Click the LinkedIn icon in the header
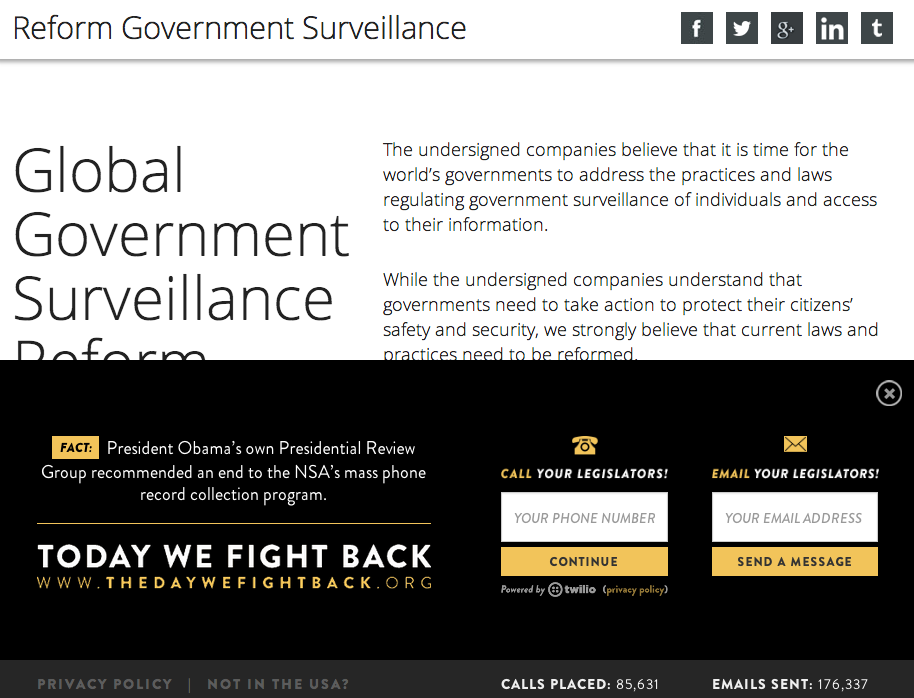 832,28
